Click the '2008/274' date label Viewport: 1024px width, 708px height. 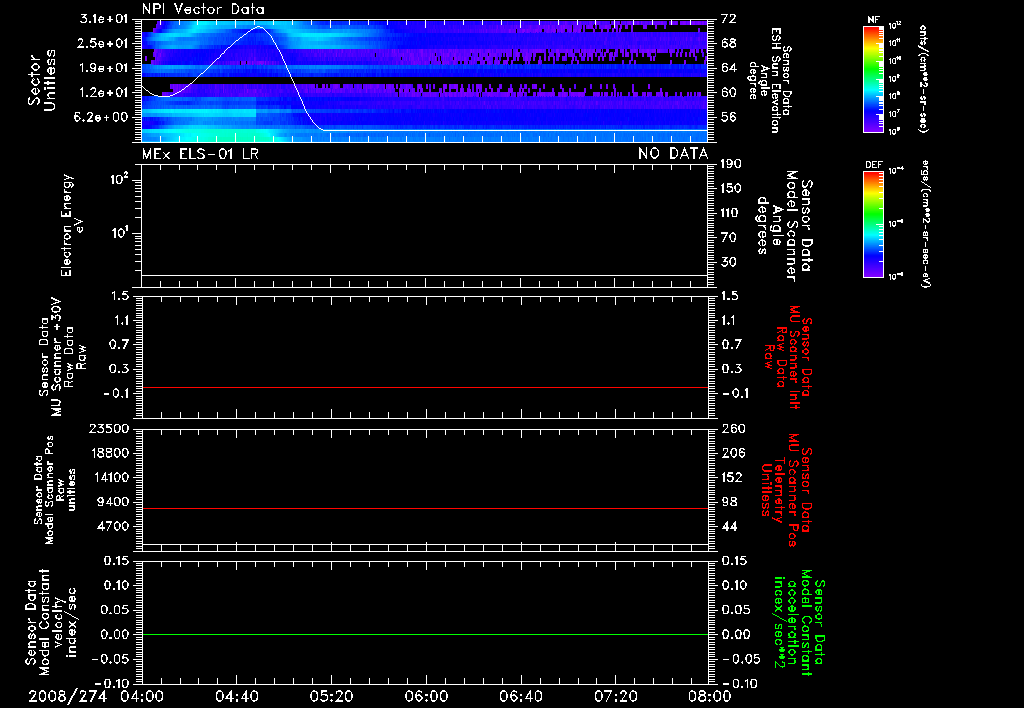(67, 696)
